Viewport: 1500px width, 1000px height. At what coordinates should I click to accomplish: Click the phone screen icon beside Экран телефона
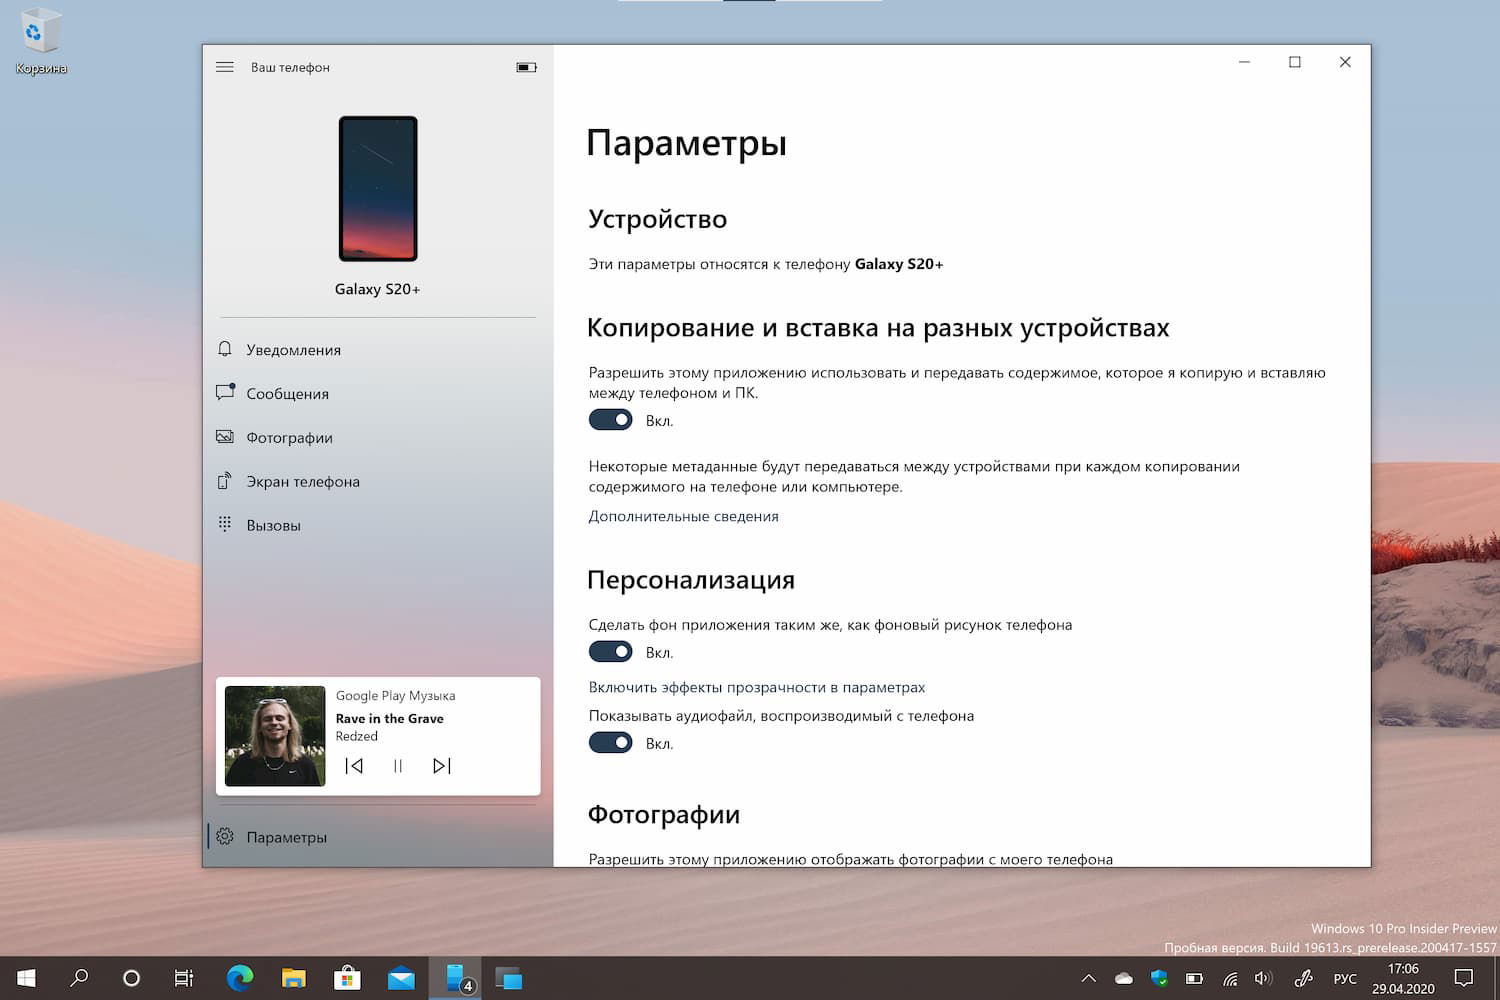pyautogui.click(x=225, y=481)
